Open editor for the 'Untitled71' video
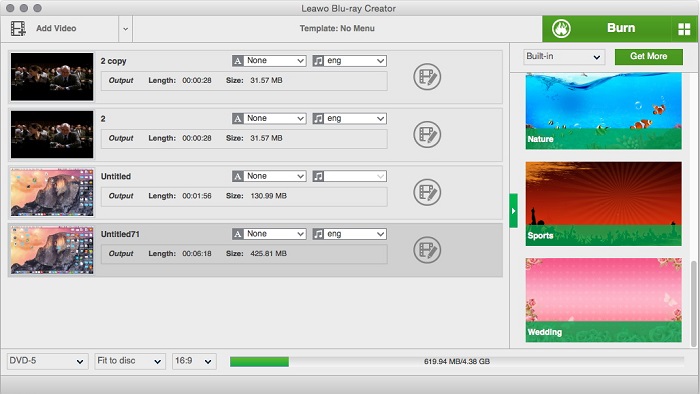 pyautogui.click(x=427, y=250)
